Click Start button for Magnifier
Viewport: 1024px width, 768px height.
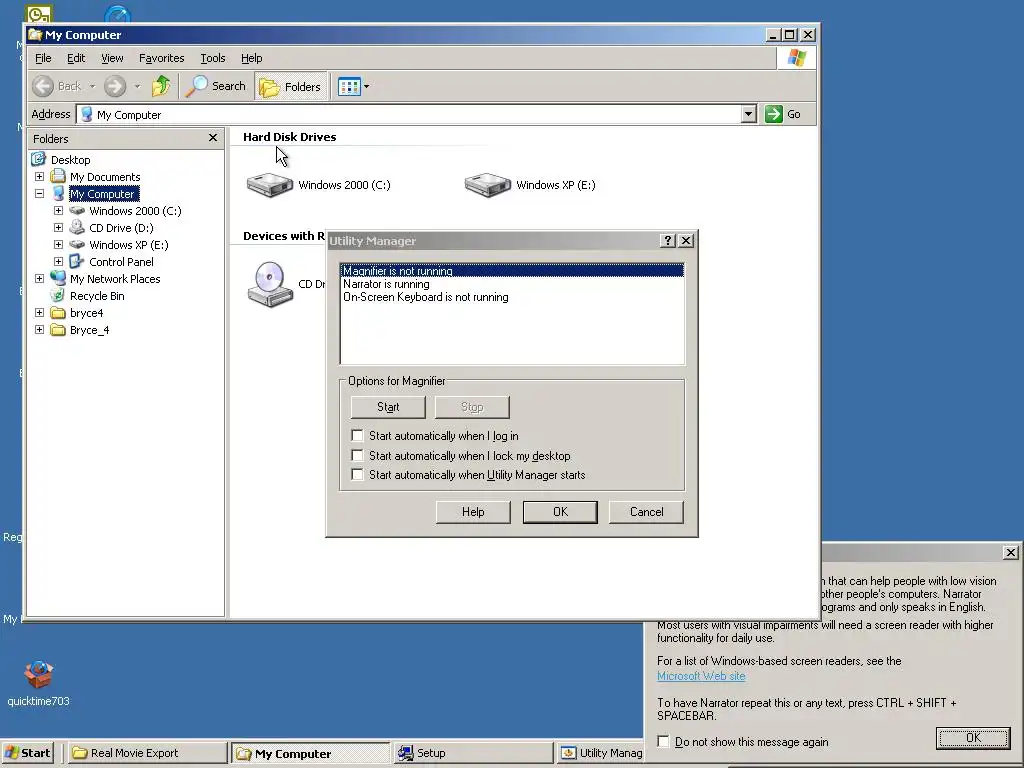[388, 407]
